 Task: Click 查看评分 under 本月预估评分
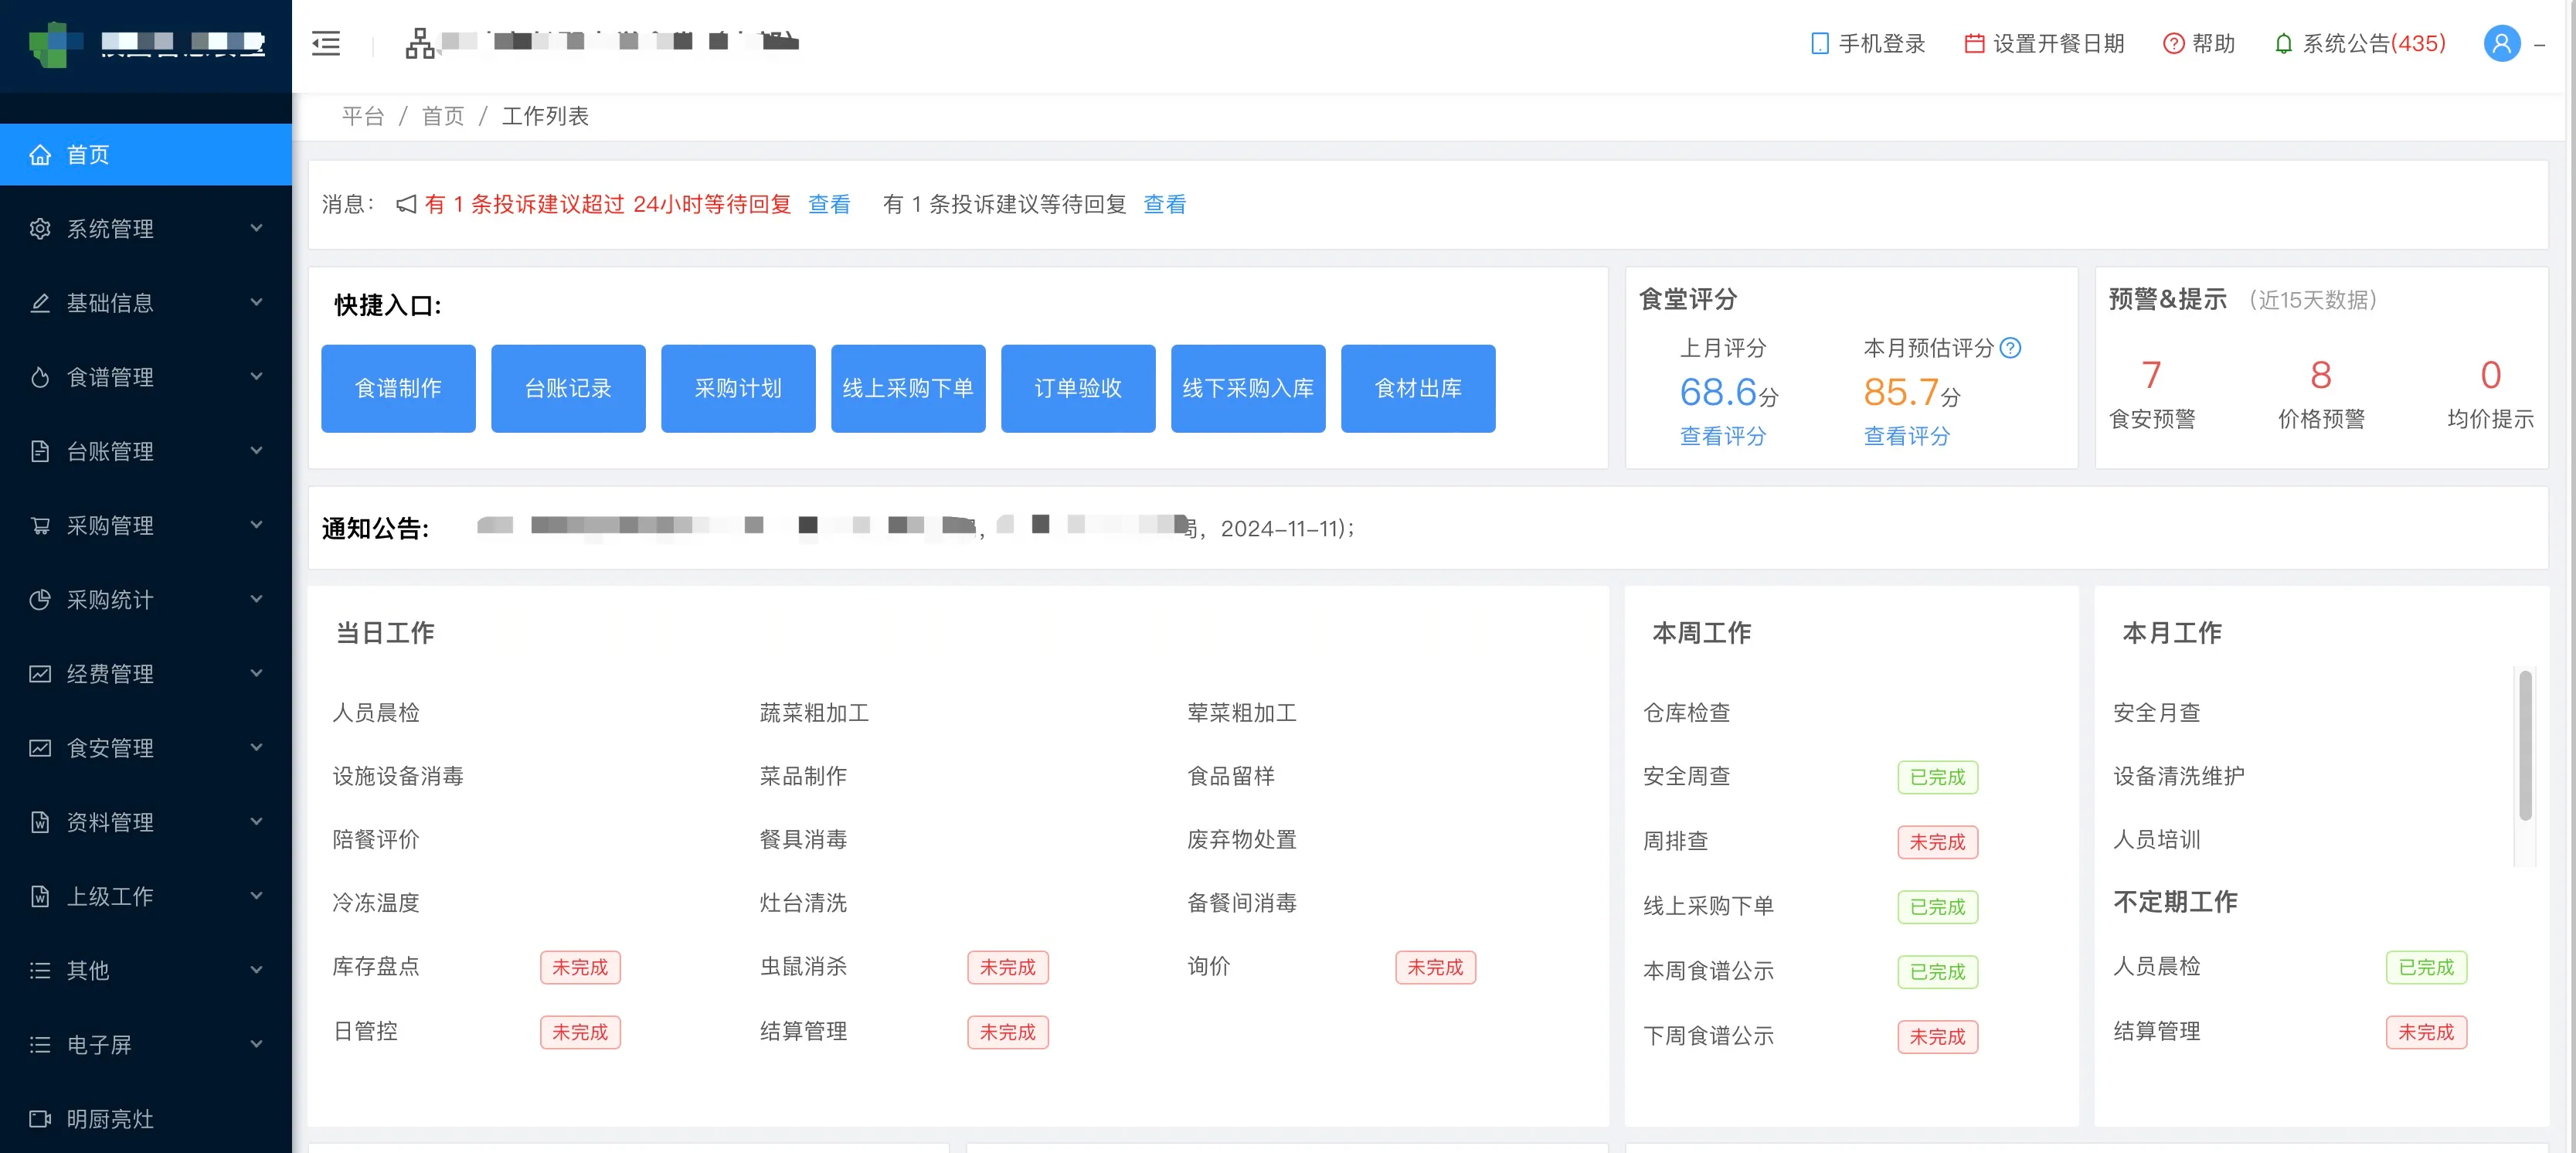(1906, 436)
